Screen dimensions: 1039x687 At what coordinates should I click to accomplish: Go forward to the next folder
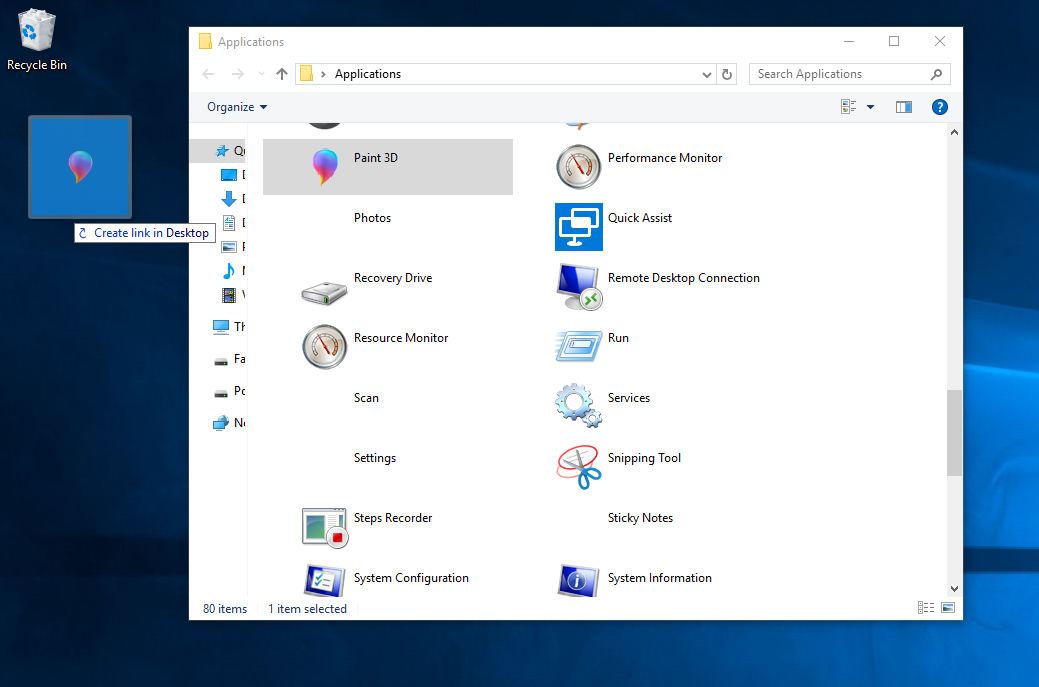click(x=237, y=74)
